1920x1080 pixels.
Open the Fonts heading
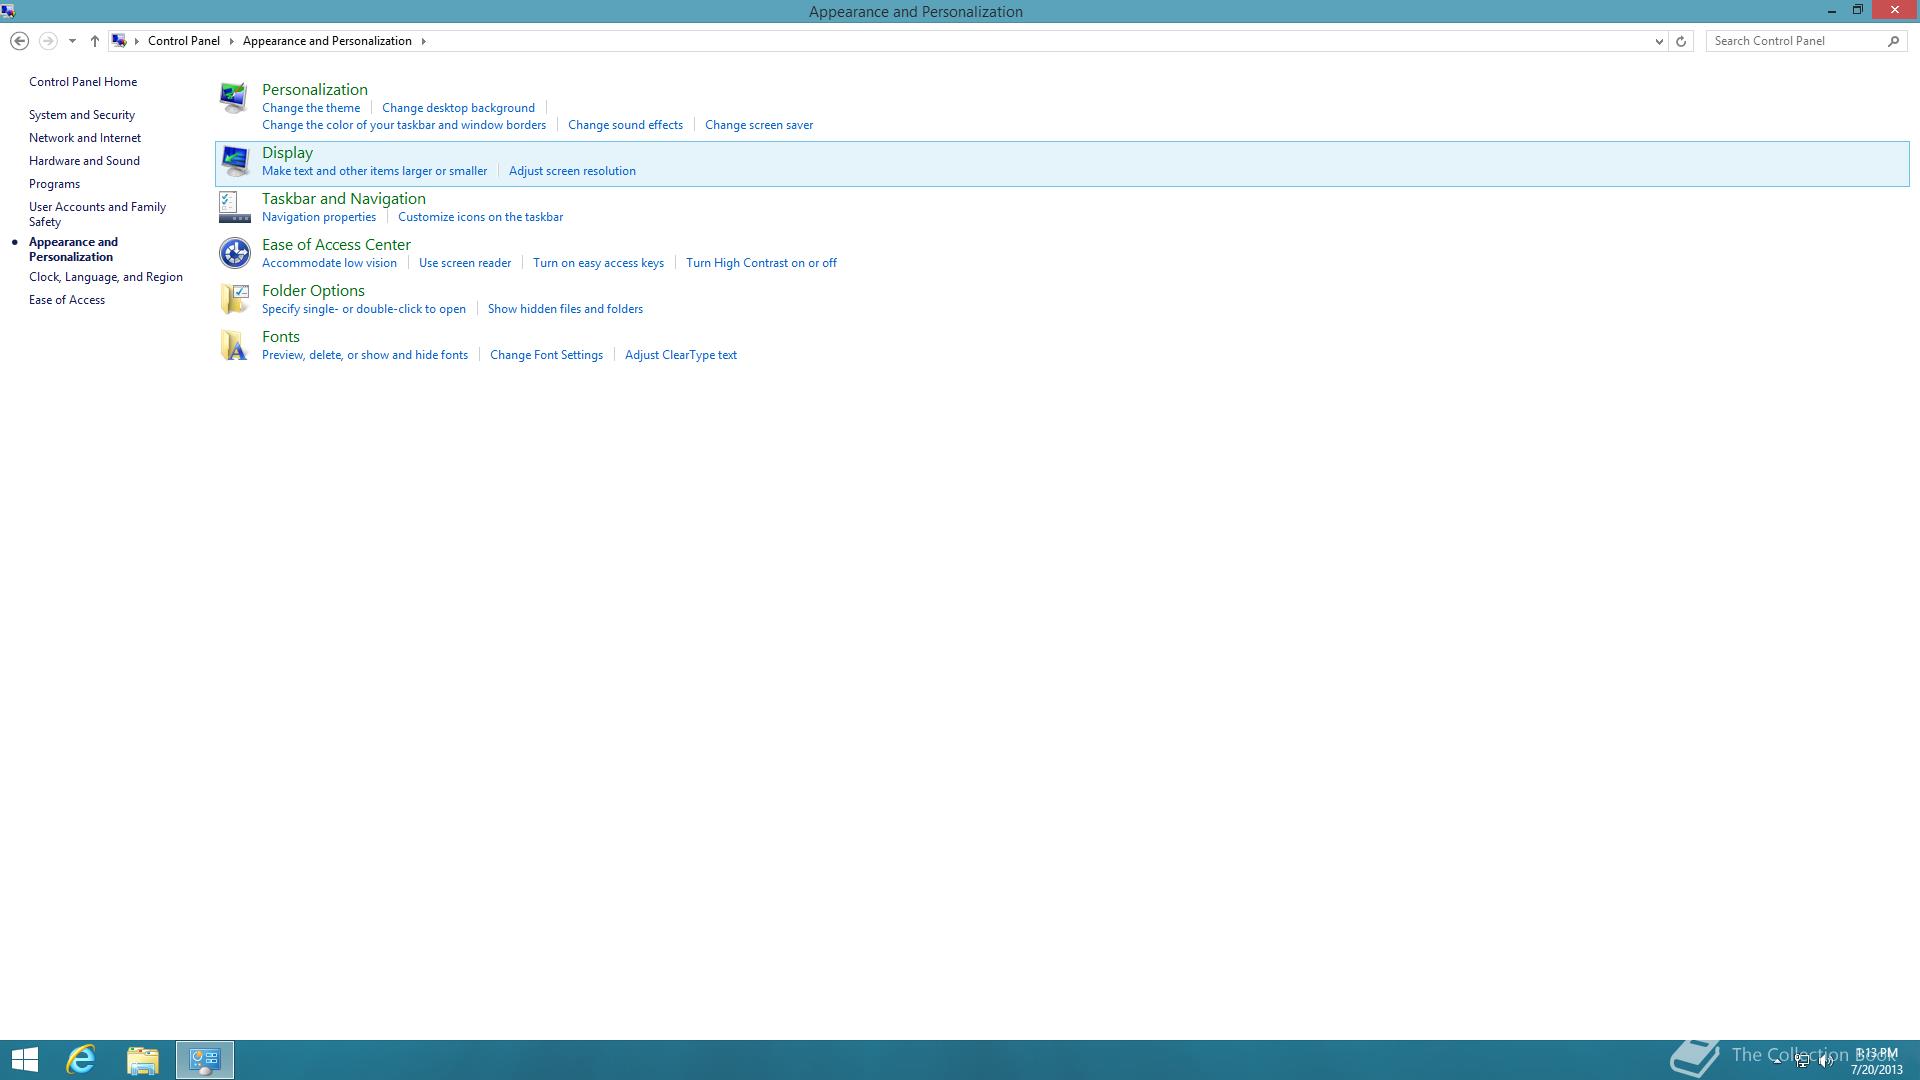tap(281, 337)
